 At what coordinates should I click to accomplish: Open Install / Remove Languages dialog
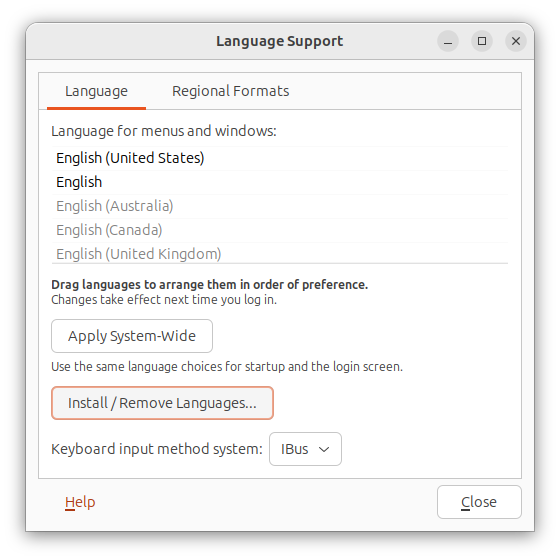click(162, 403)
